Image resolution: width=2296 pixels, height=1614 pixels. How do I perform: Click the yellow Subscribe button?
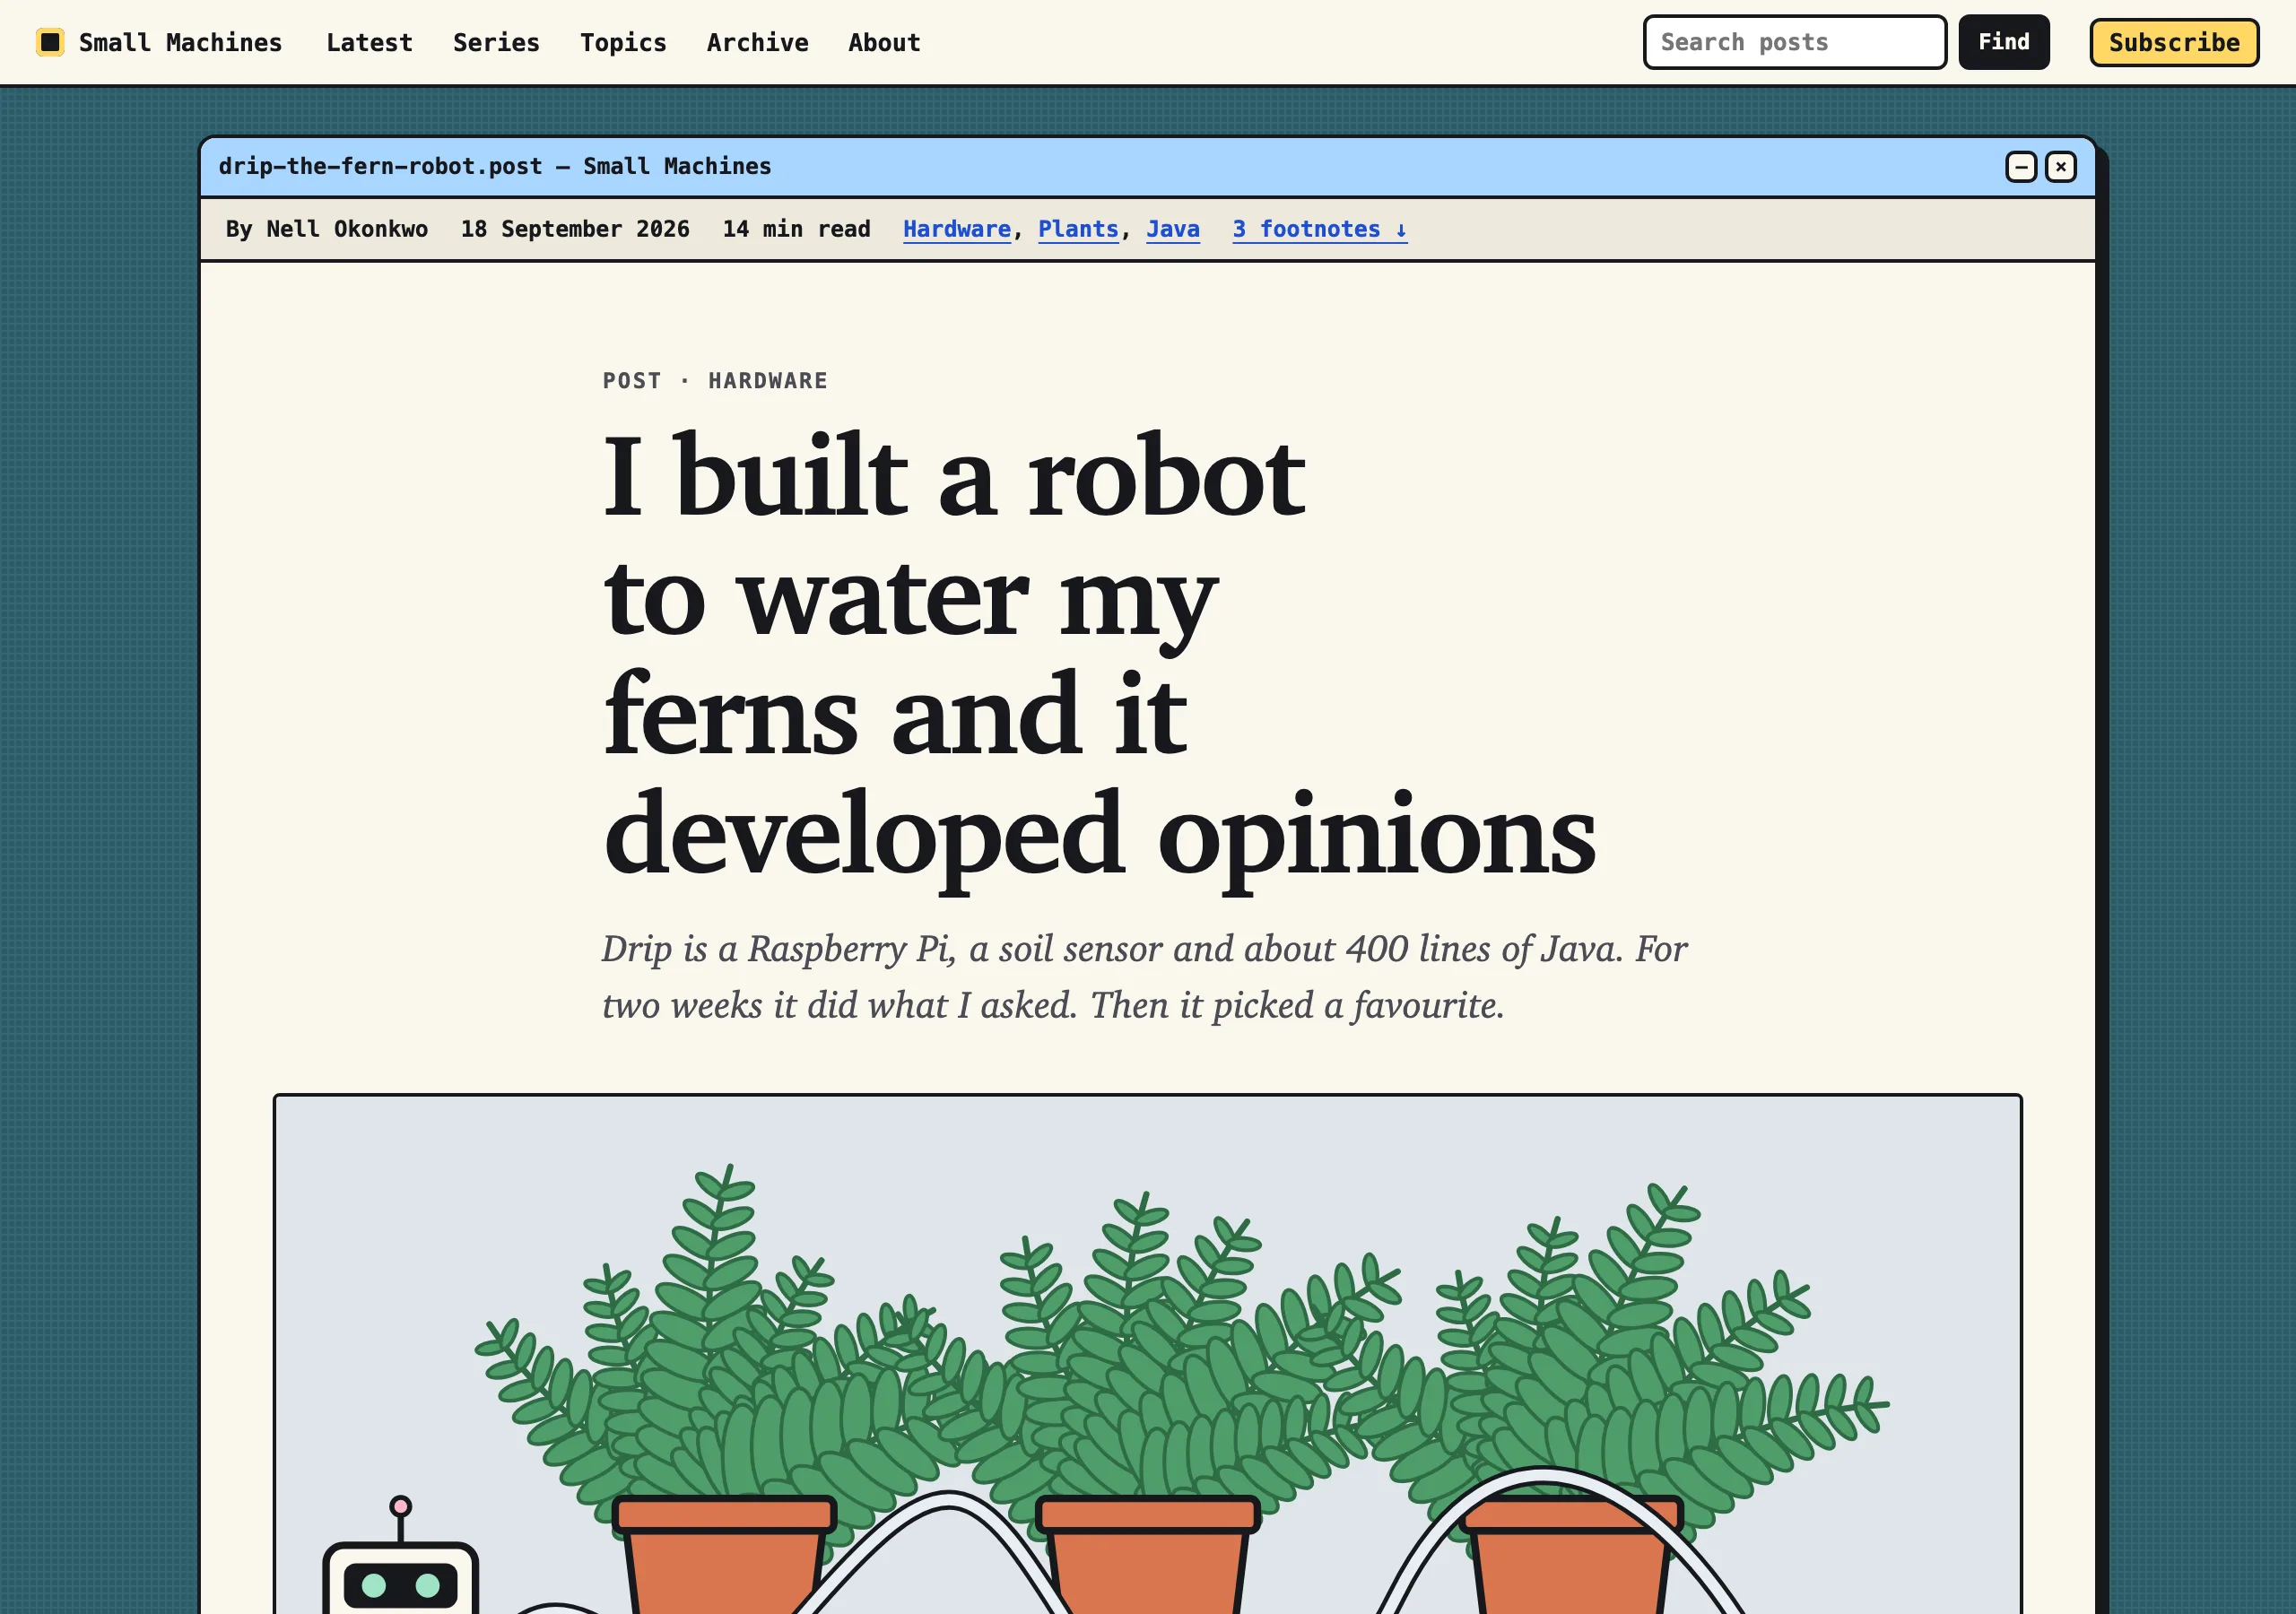(x=2173, y=42)
